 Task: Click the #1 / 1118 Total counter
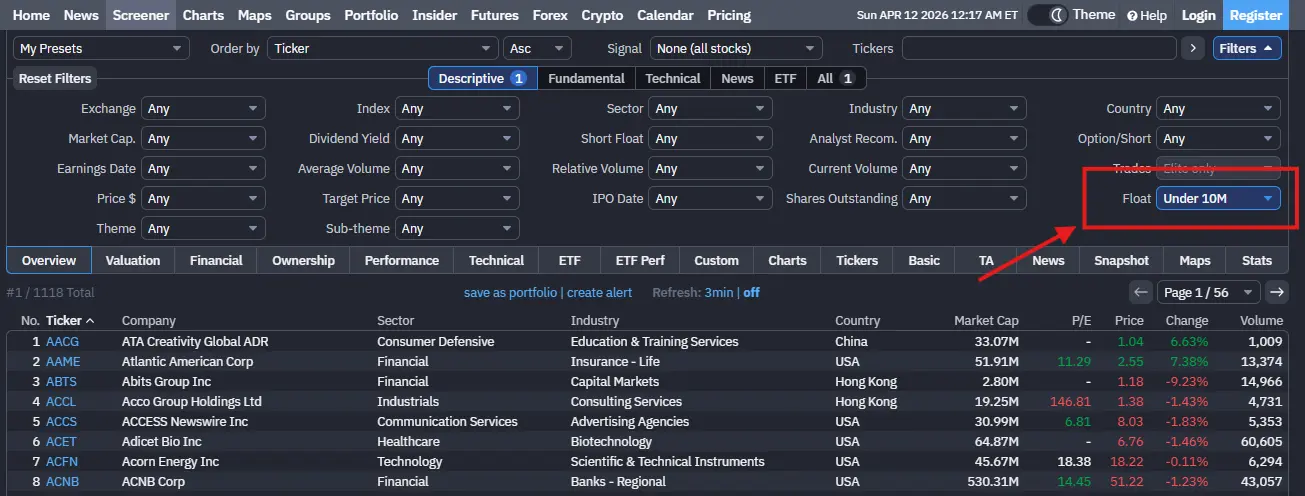click(51, 292)
